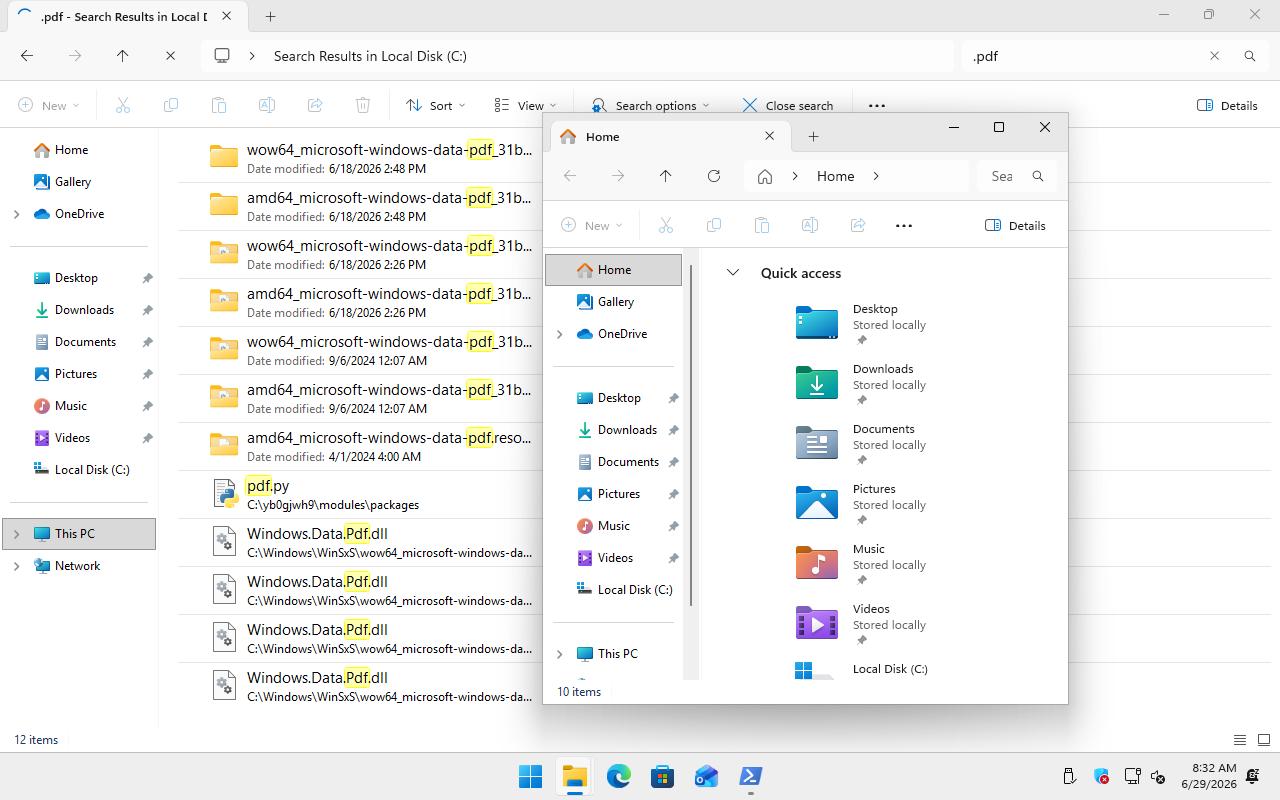Expand OneDrive in Home window sidebar
Viewport: 1280px width, 800px height.
[x=559, y=334]
